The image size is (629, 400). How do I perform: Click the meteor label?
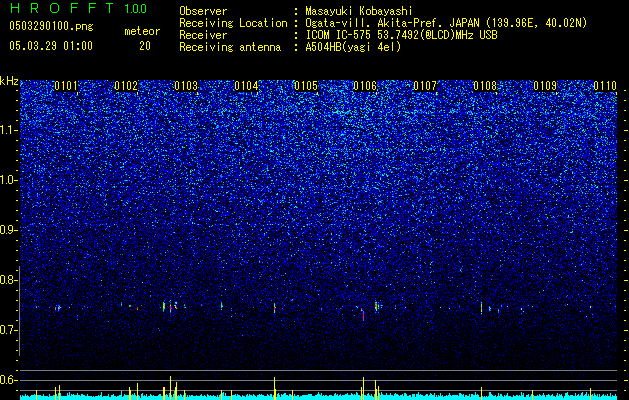142,31
